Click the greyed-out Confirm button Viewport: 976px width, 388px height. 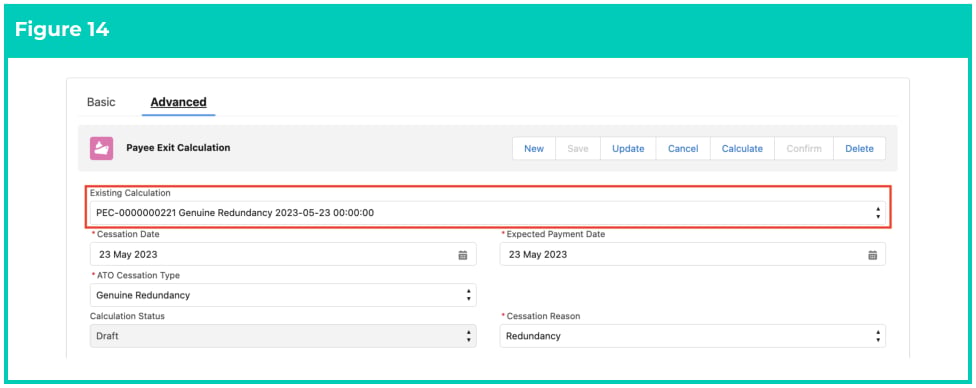pyautogui.click(x=804, y=149)
